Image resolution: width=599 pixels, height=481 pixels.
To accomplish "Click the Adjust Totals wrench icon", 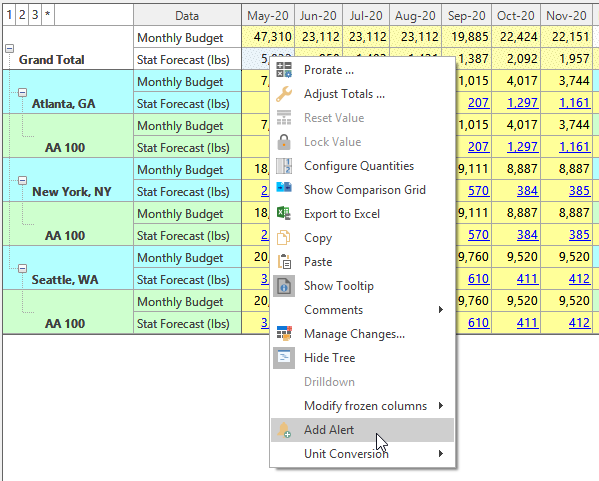I will tap(284, 94).
